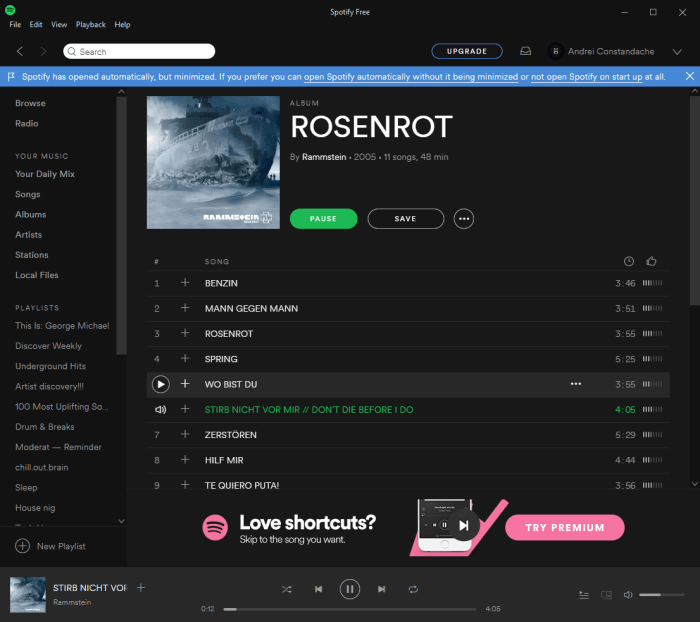Open the inbox tray icon beside Upgrade

[525, 51]
